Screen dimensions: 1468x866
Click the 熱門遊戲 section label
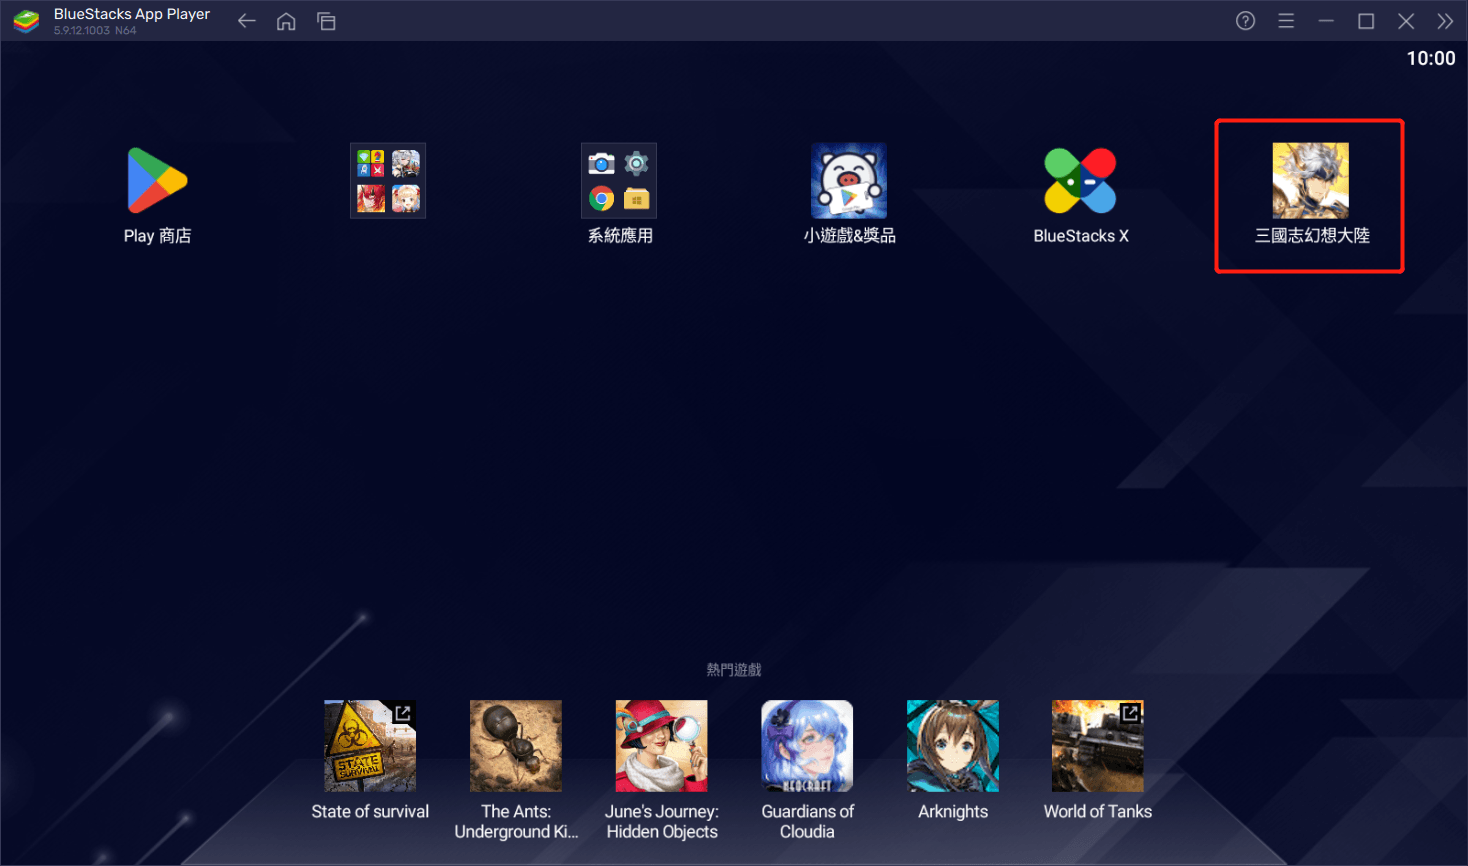tap(734, 669)
